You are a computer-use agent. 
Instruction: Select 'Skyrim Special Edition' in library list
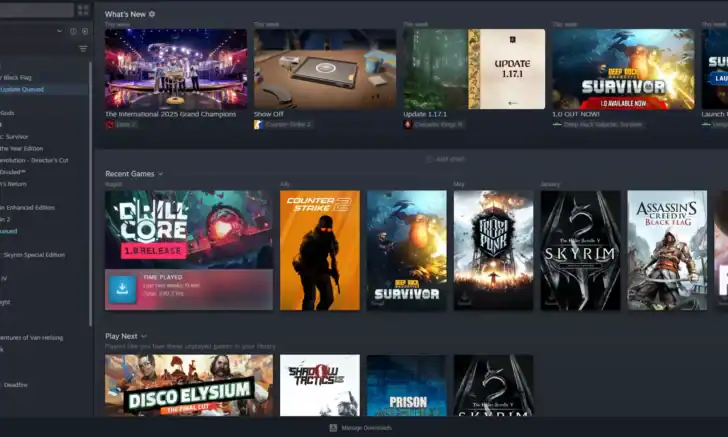(x=44, y=255)
